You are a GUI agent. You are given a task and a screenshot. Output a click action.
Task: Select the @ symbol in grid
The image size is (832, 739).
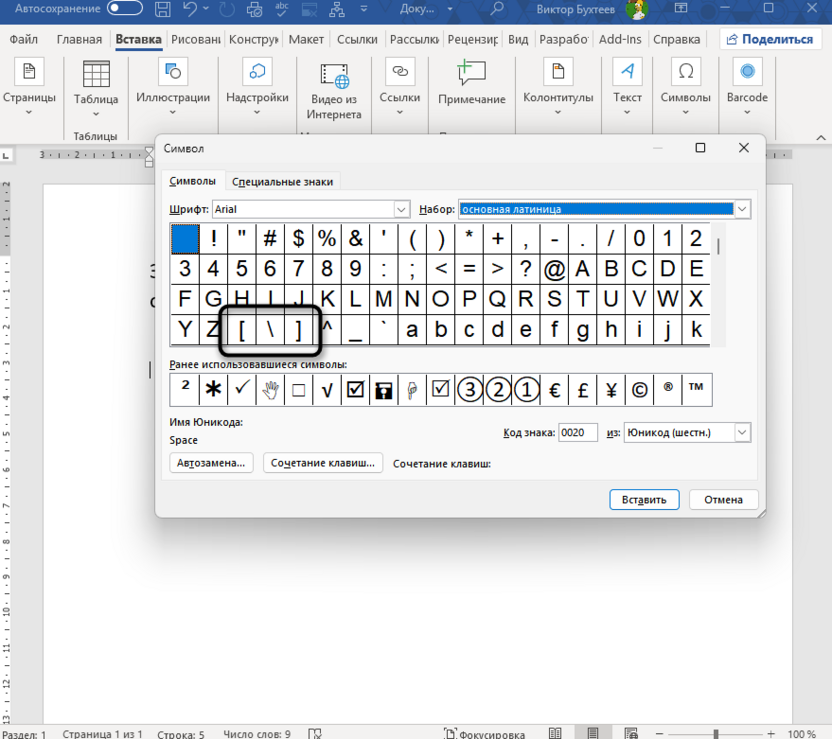(554, 269)
